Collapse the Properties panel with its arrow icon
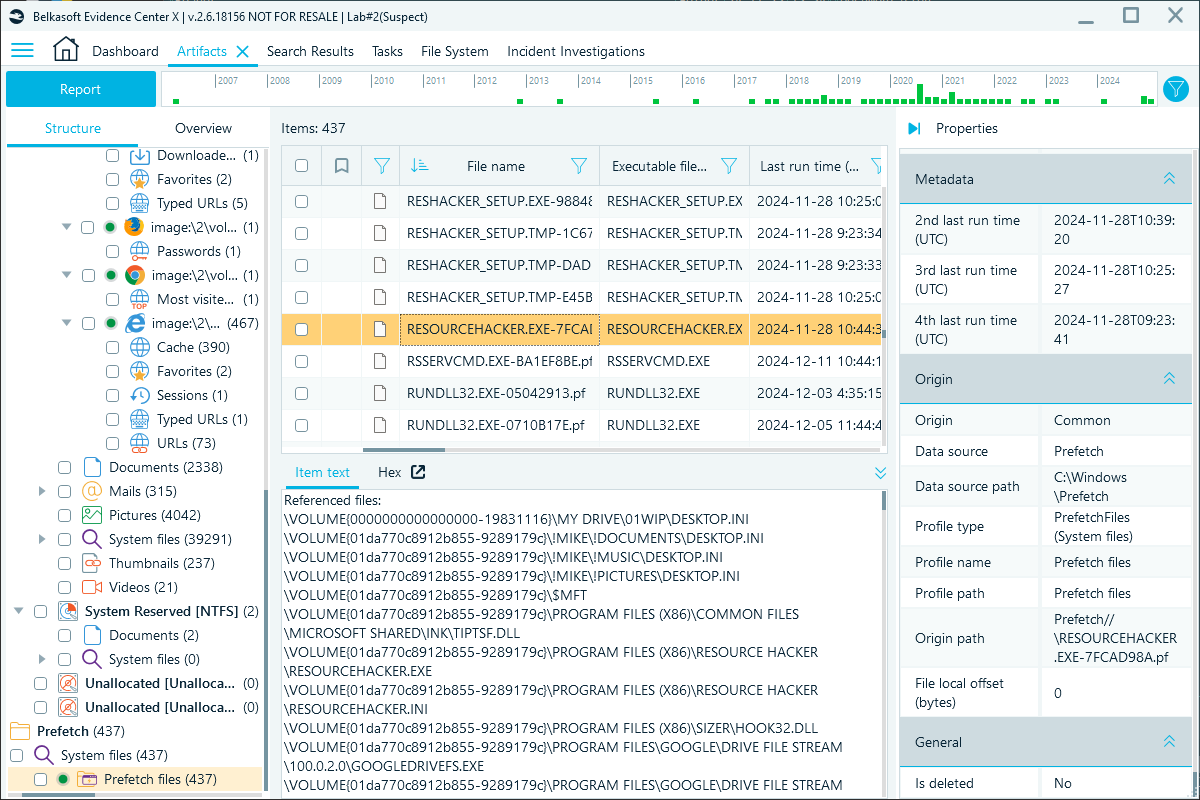This screenshot has width=1200, height=800. [914, 128]
